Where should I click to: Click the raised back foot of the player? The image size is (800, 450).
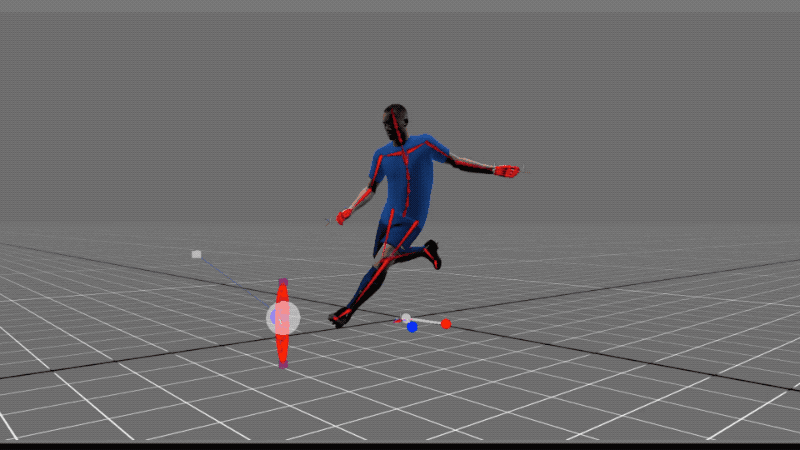[x=432, y=254]
